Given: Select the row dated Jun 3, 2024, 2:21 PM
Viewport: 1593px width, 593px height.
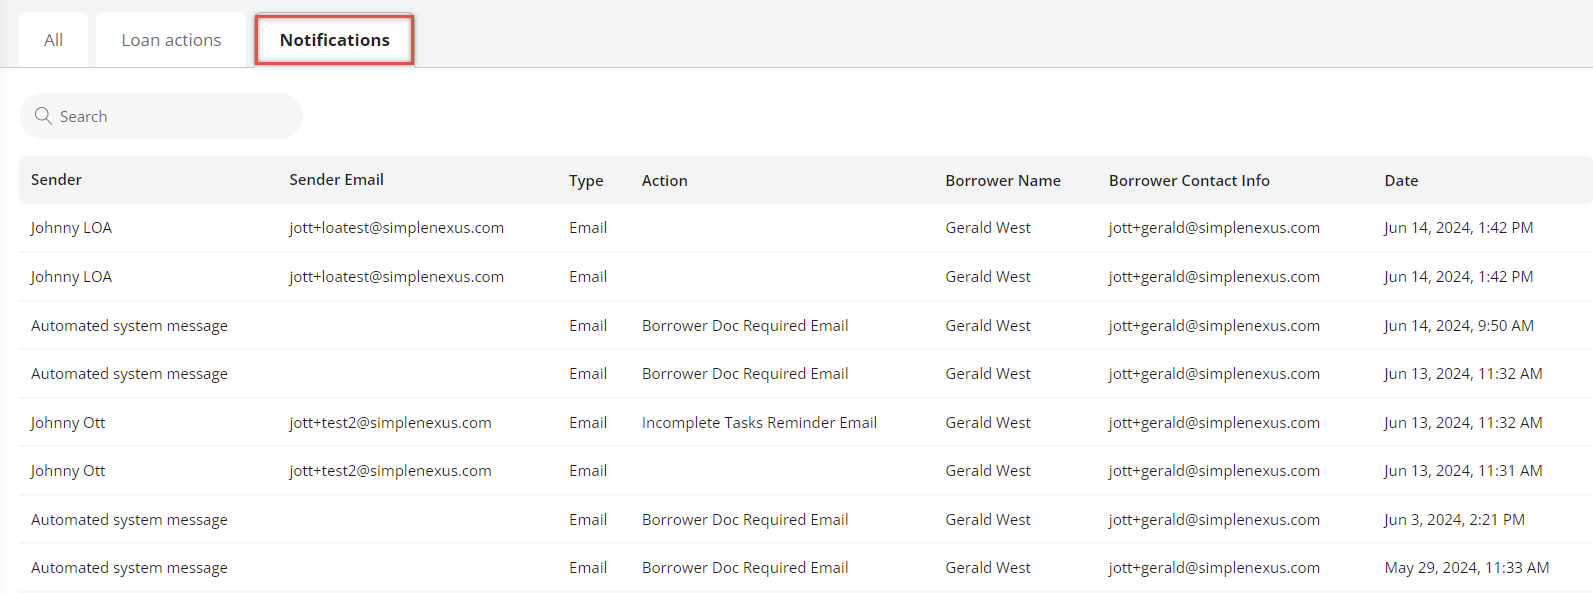Looking at the screenshot, I should coord(1454,520).
